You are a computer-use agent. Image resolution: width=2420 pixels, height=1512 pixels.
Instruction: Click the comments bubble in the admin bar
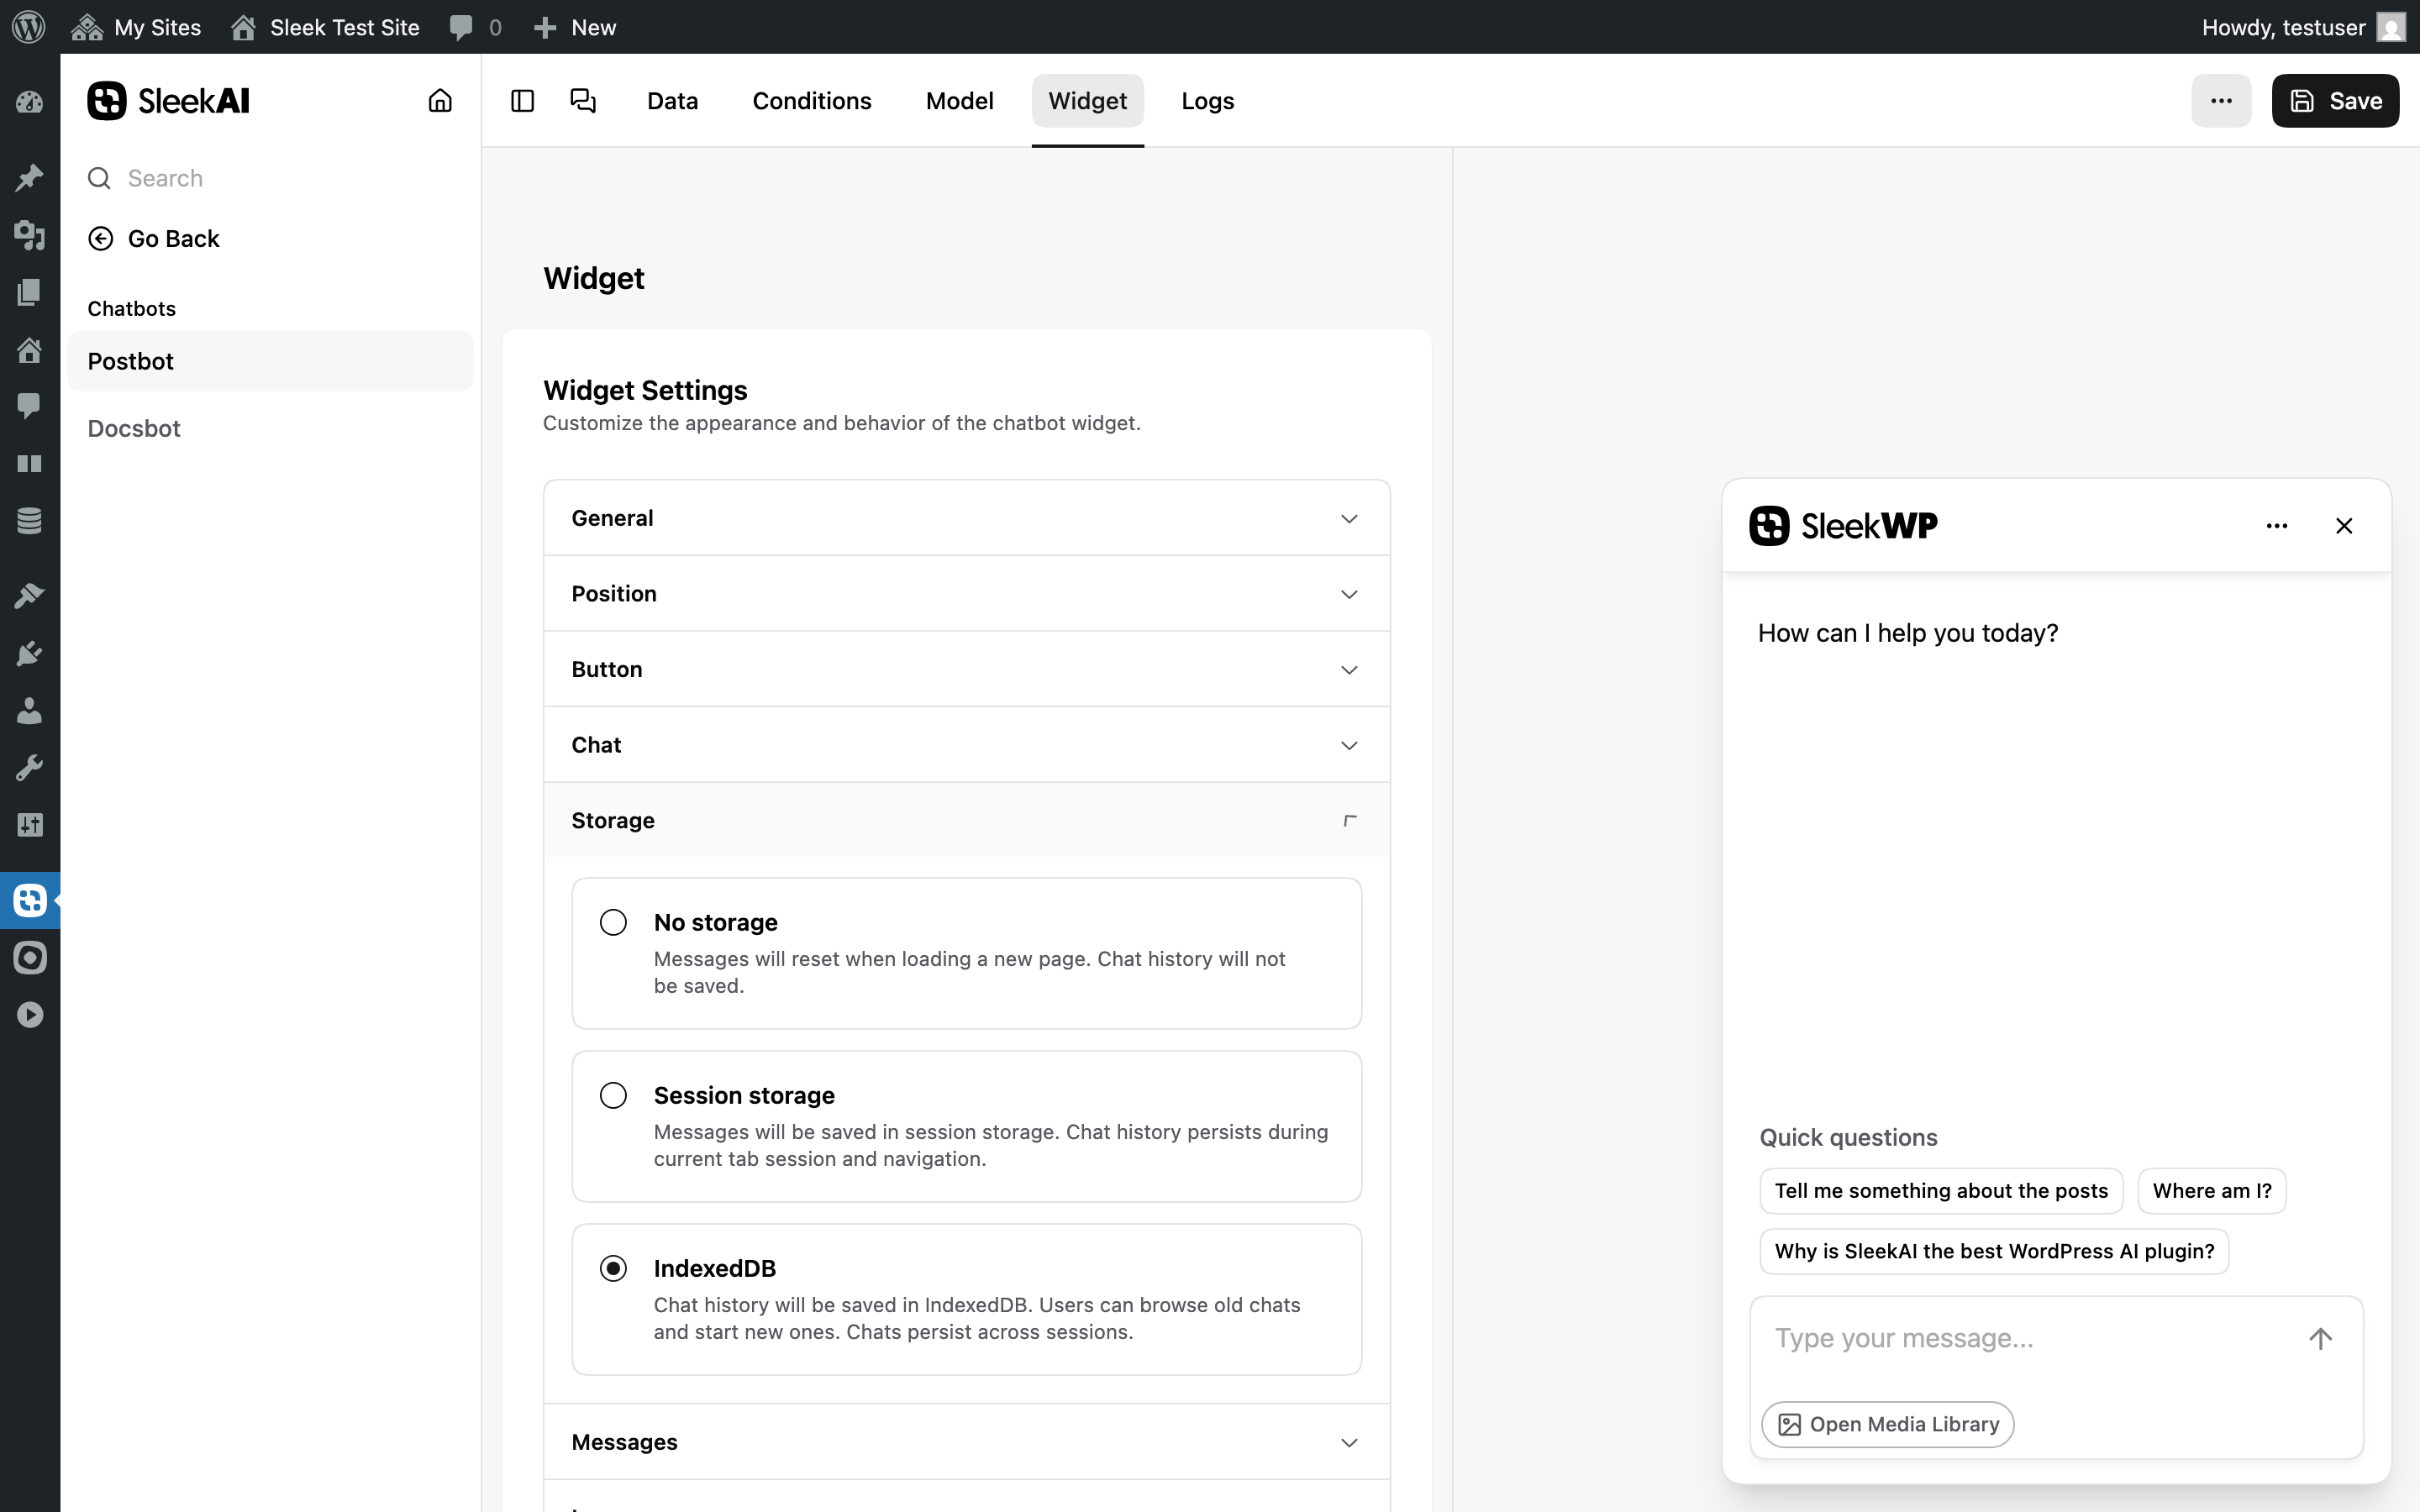(463, 27)
